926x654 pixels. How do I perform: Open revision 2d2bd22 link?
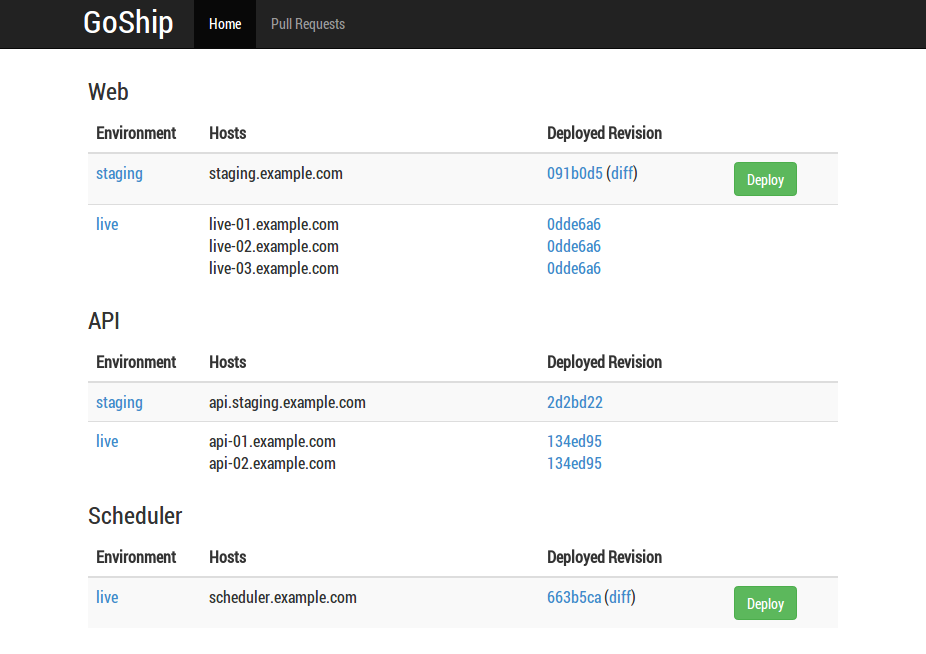click(574, 403)
